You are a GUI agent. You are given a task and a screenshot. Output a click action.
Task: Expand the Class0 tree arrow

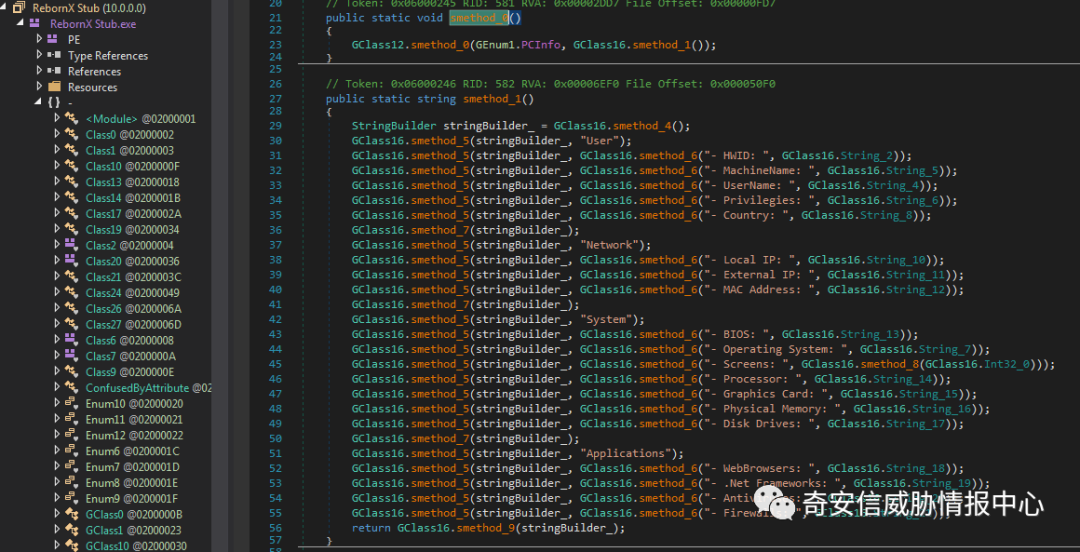point(57,134)
